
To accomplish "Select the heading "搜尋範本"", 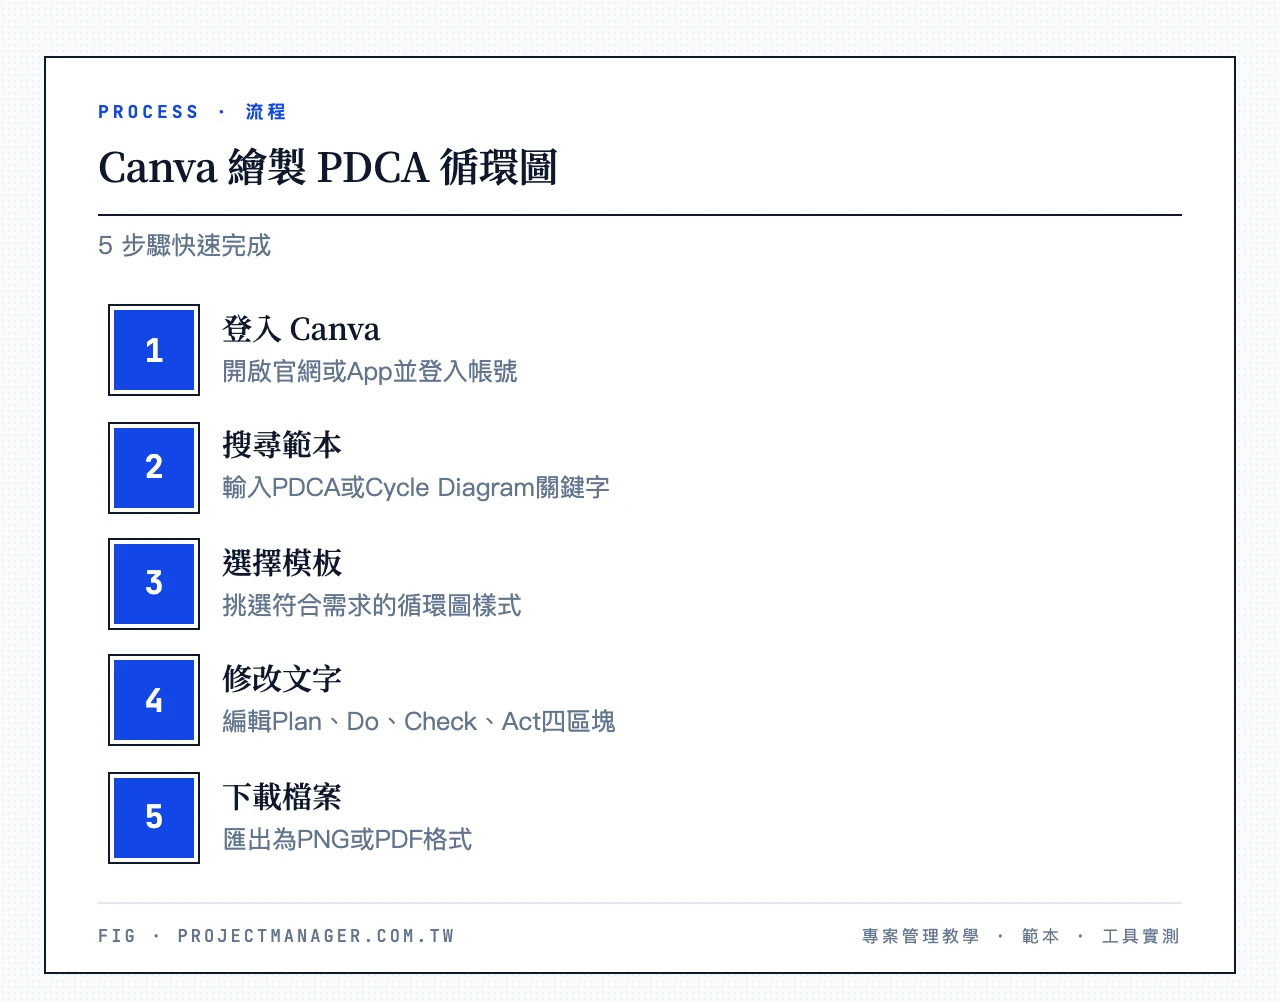I will click(x=282, y=445).
